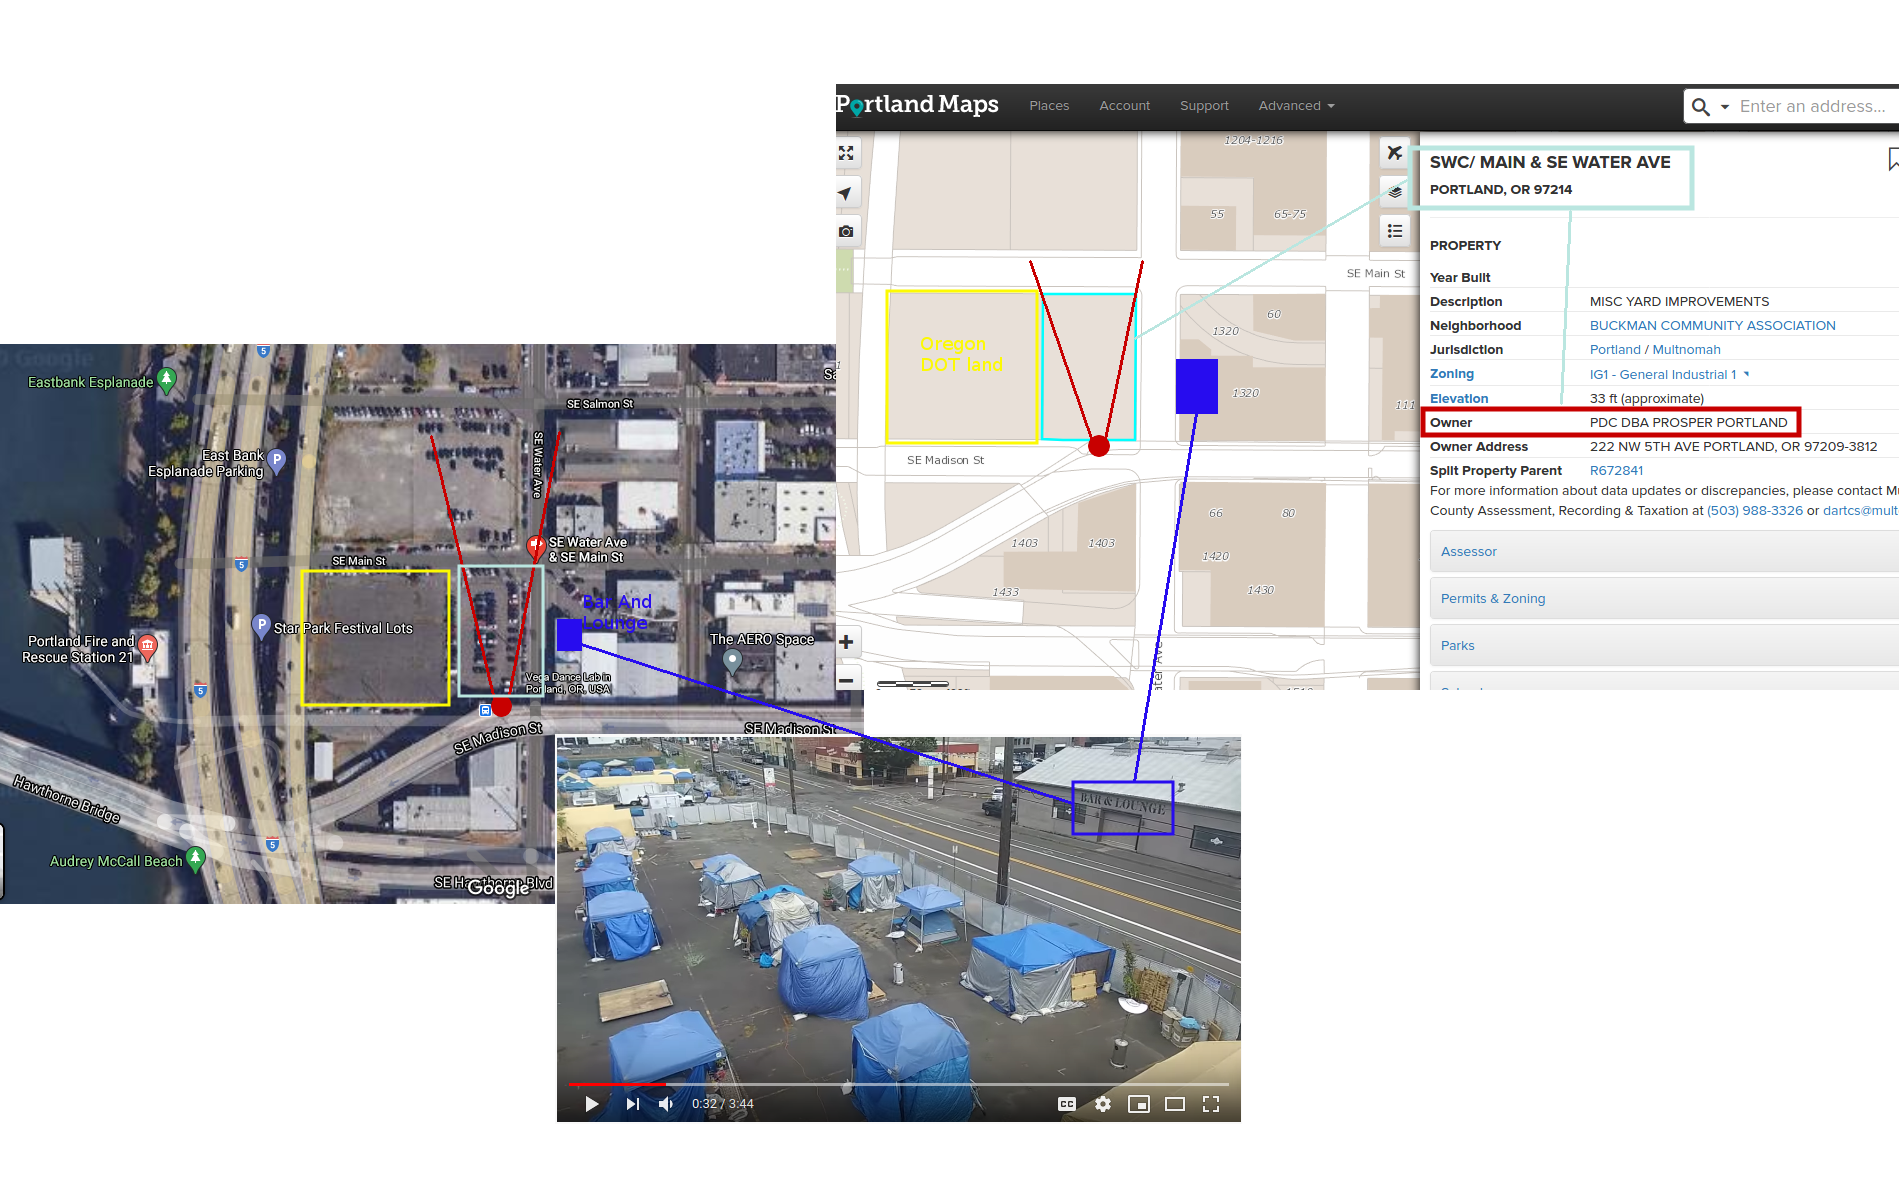Image resolution: width=1899 pixels, height=1185 pixels.
Task: Click the Zoning label link
Action: pyautogui.click(x=1452, y=374)
